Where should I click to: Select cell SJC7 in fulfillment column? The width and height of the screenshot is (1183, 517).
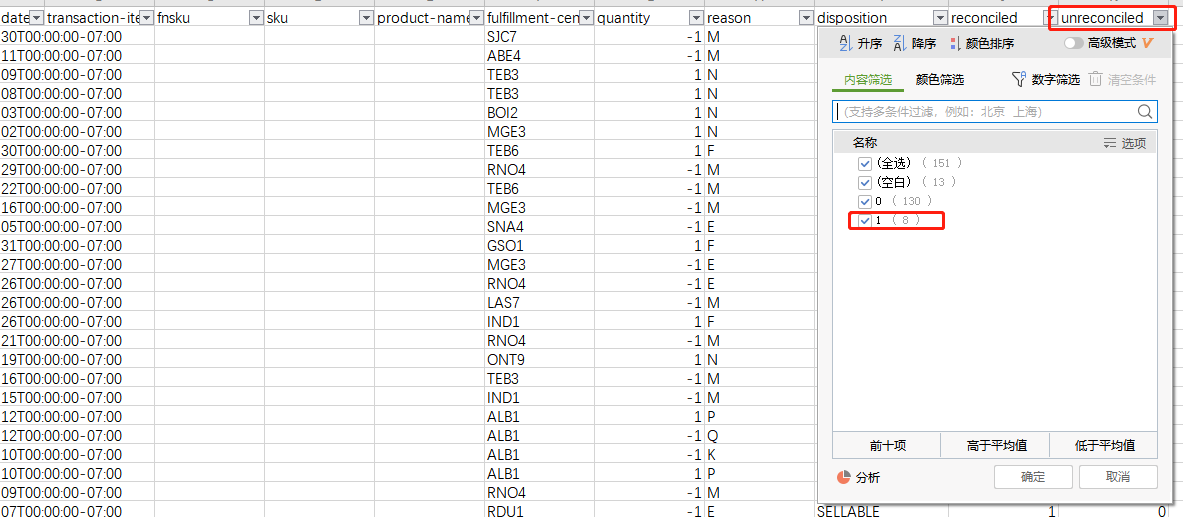click(x=539, y=36)
